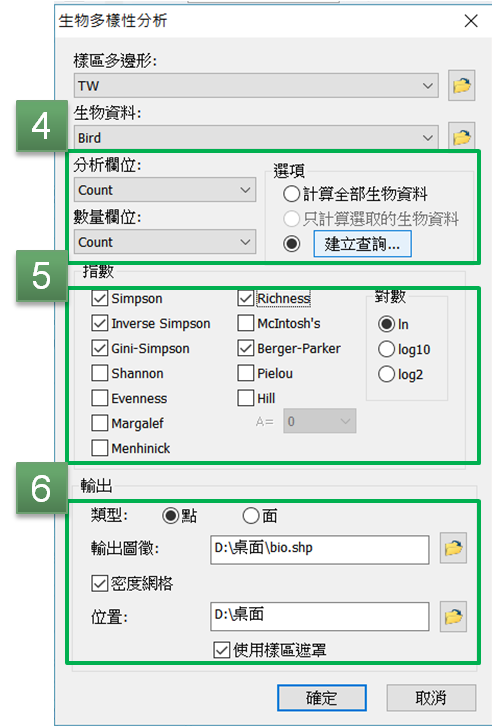The height and width of the screenshot is (727, 493).
Task: Select 面 as output type
Action: tap(251, 516)
